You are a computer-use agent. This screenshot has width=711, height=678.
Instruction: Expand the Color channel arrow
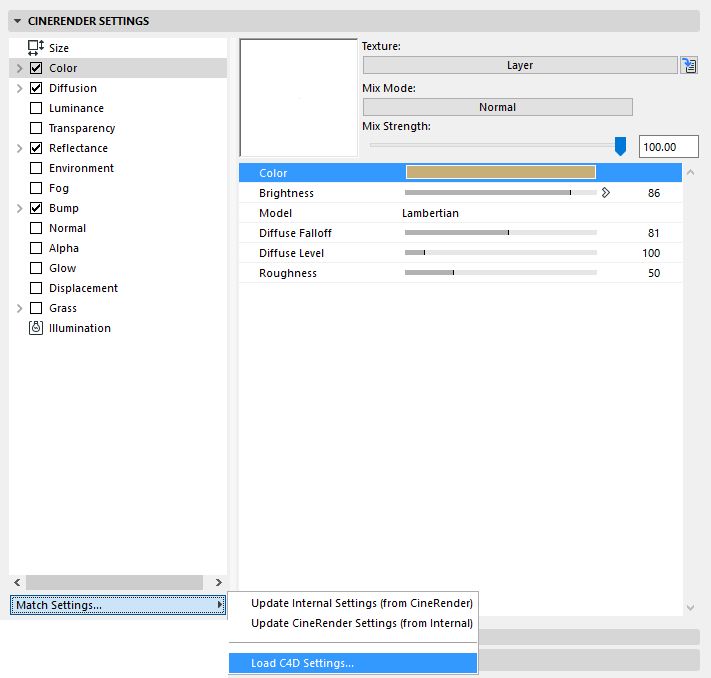point(19,68)
